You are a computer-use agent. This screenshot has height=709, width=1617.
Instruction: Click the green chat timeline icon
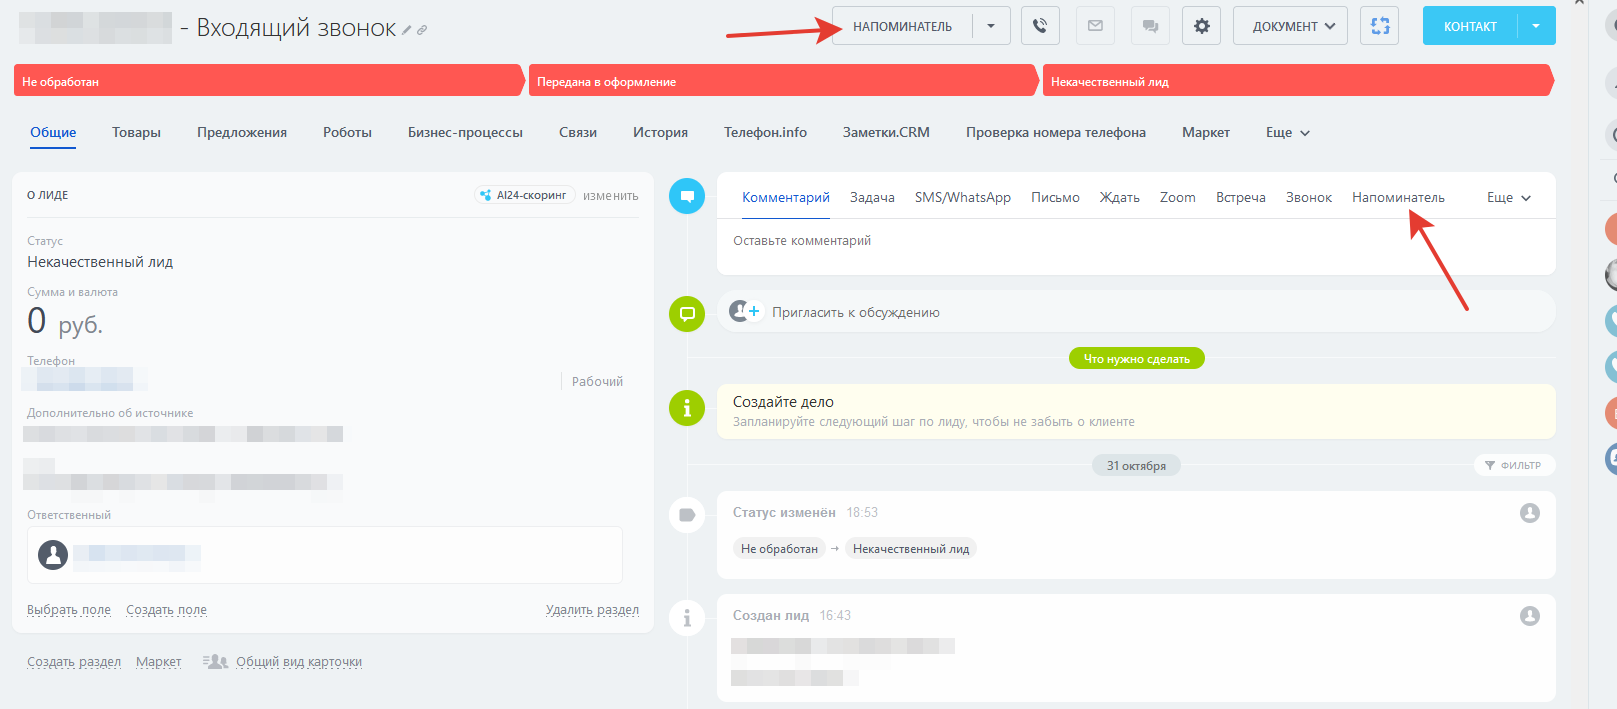pyautogui.click(x=687, y=314)
